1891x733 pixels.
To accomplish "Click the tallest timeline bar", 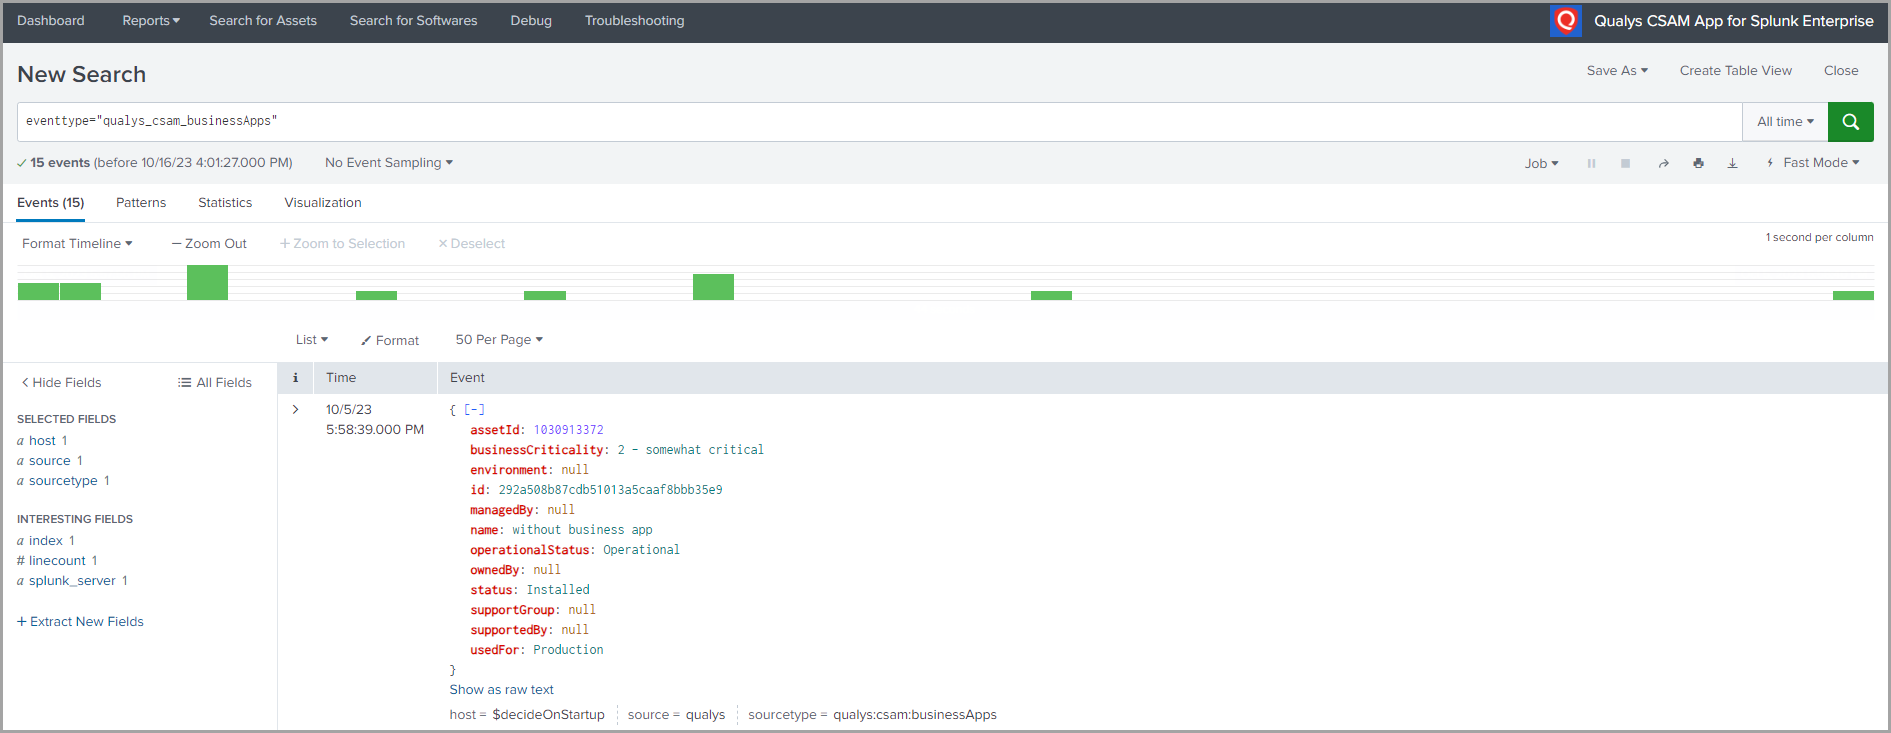I will [x=207, y=282].
